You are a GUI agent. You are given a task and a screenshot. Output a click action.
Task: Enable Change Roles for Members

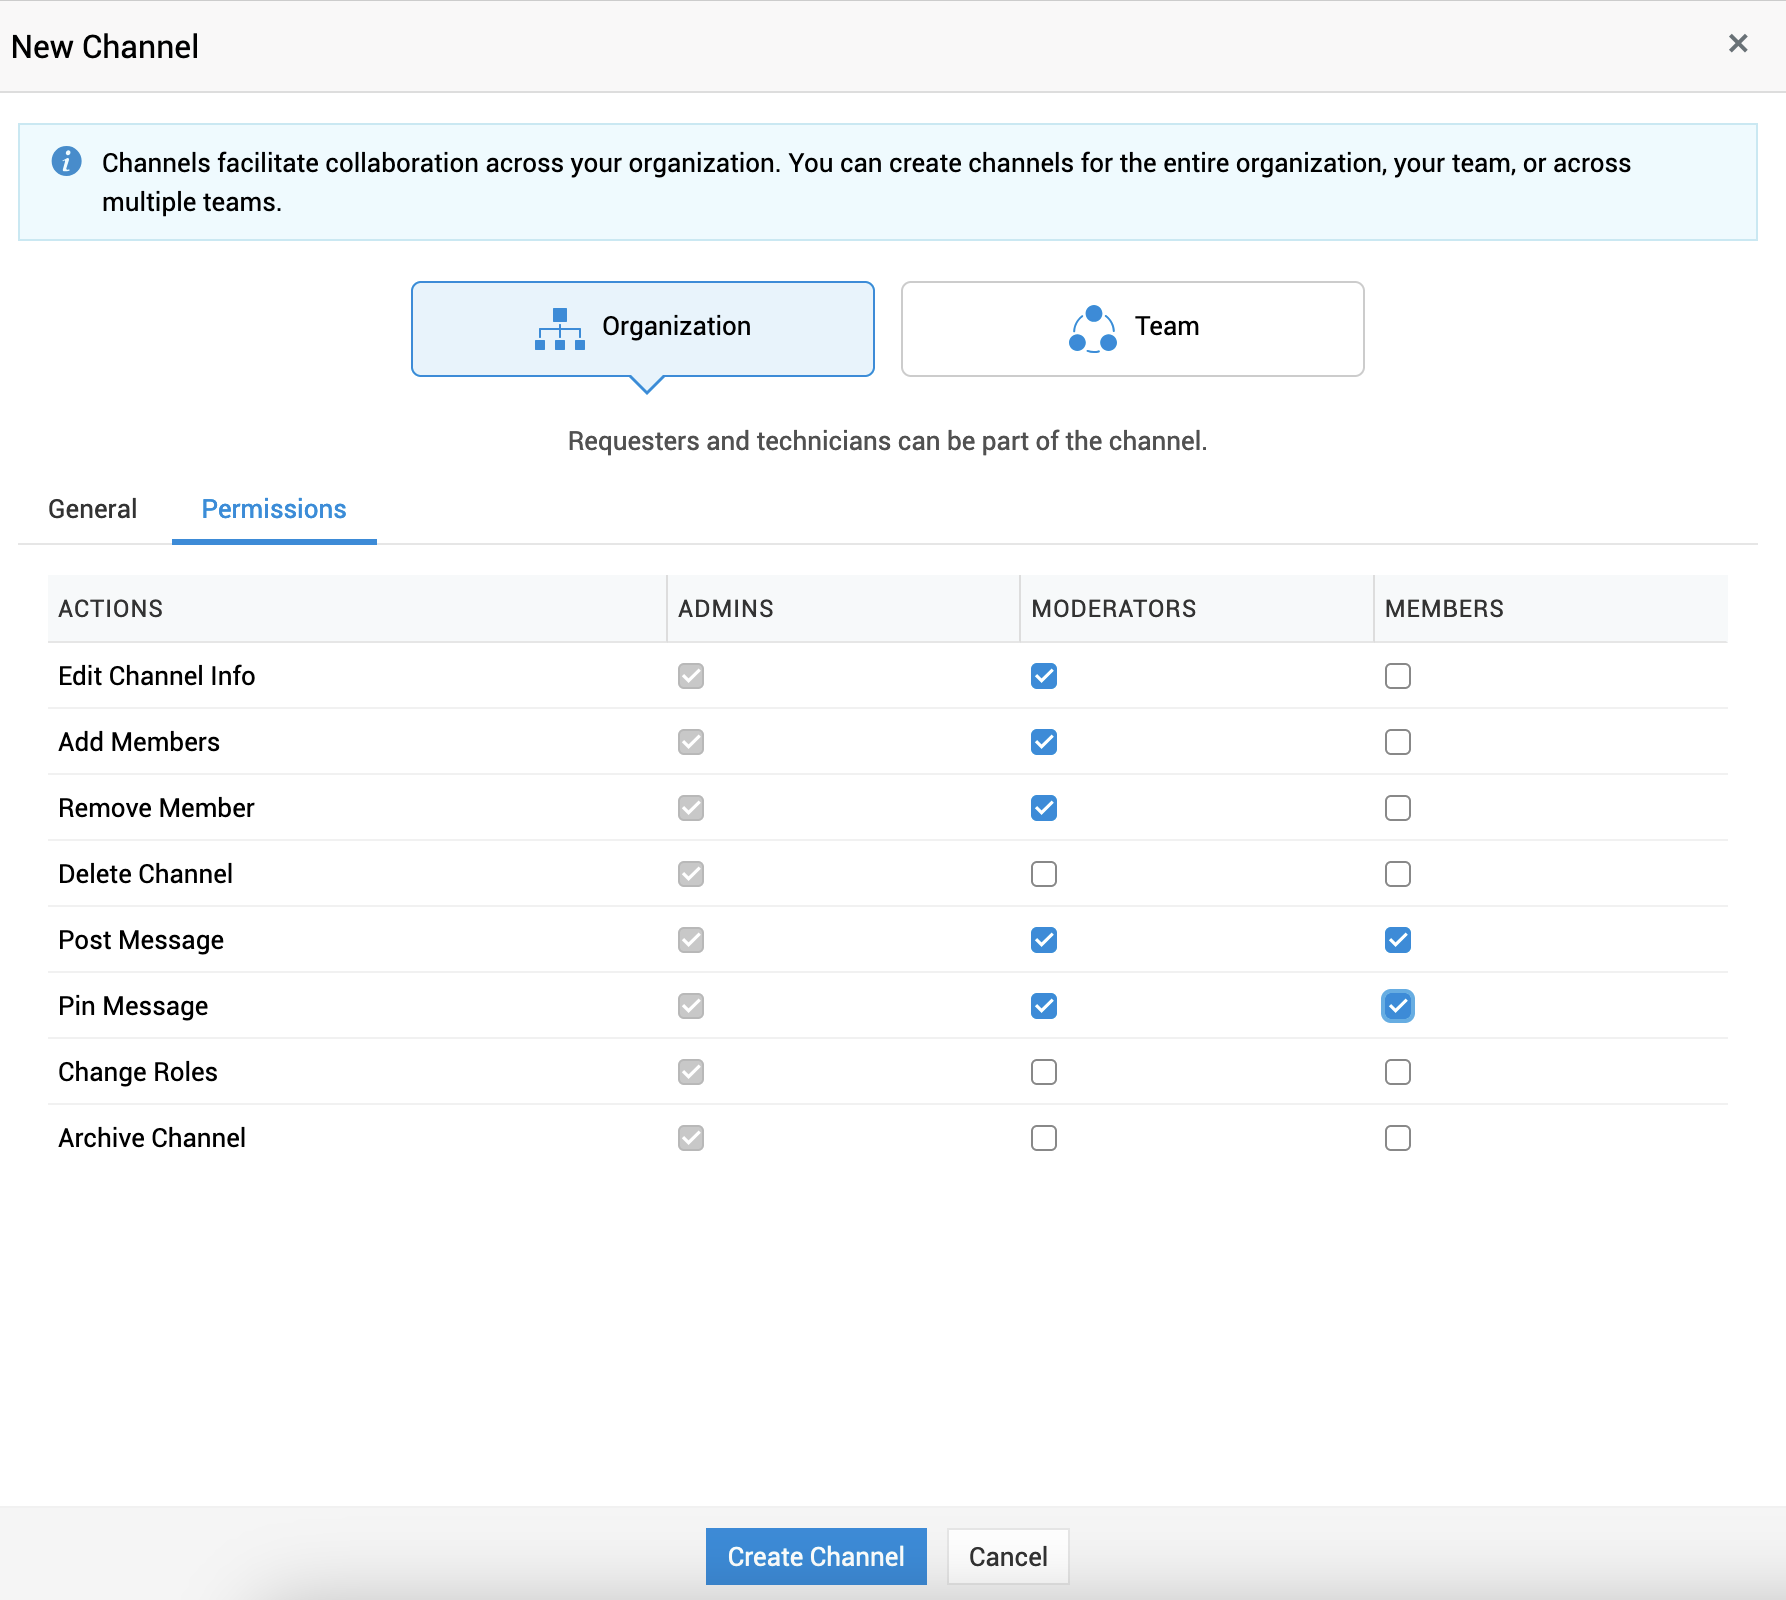pyautogui.click(x=1398, y=1072)
